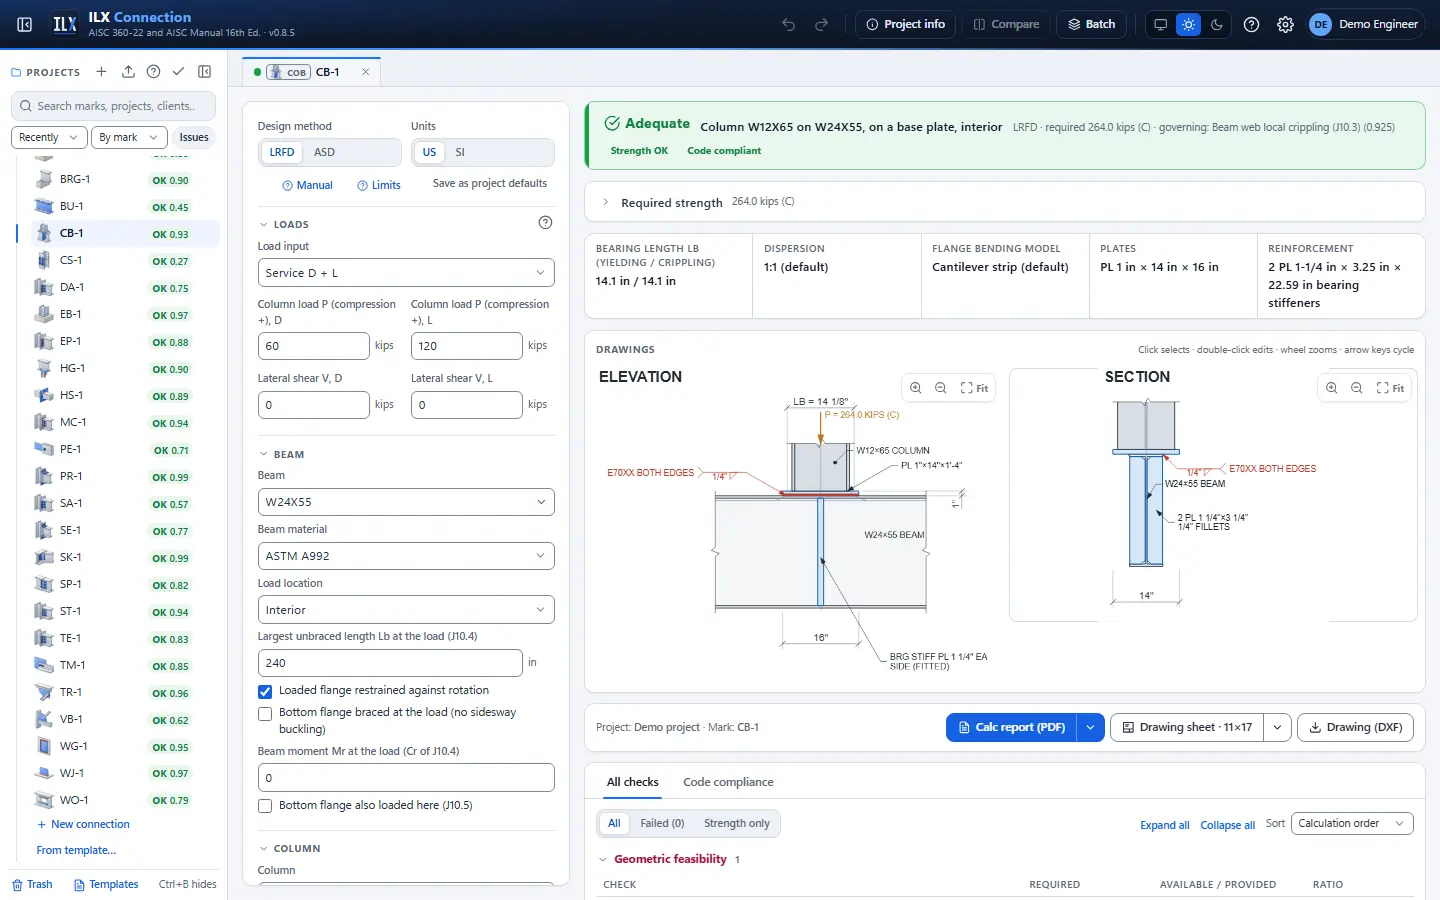
Task: Select the dark mode moon icon
Action: [1217, 24]
